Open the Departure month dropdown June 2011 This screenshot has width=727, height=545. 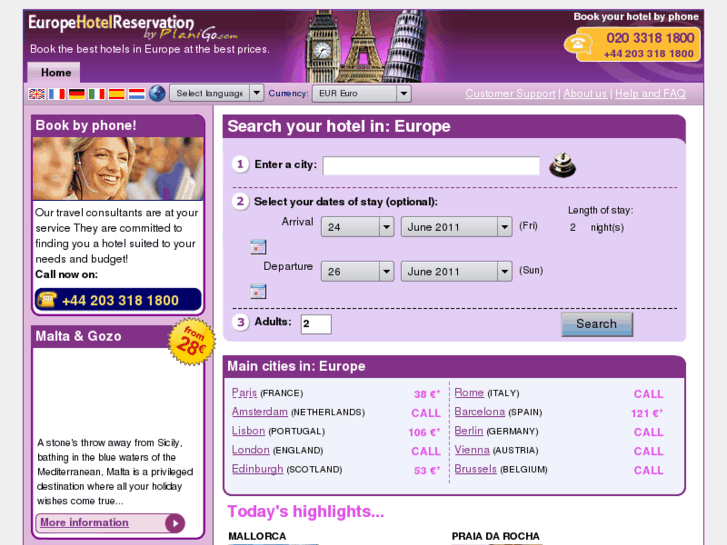point(456,271)
